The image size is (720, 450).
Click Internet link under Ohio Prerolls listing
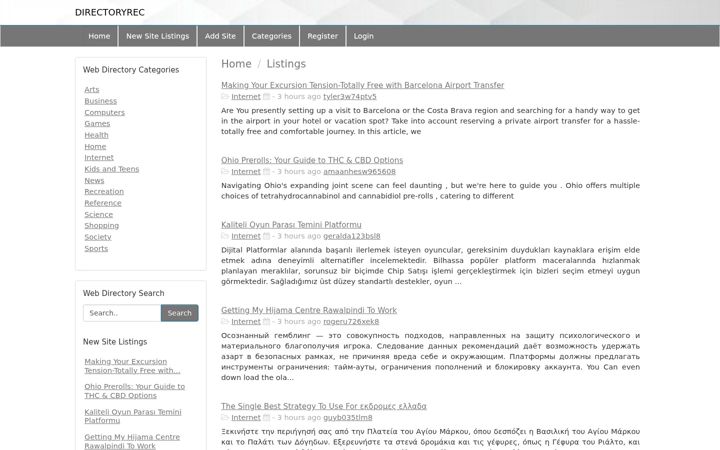246,171
